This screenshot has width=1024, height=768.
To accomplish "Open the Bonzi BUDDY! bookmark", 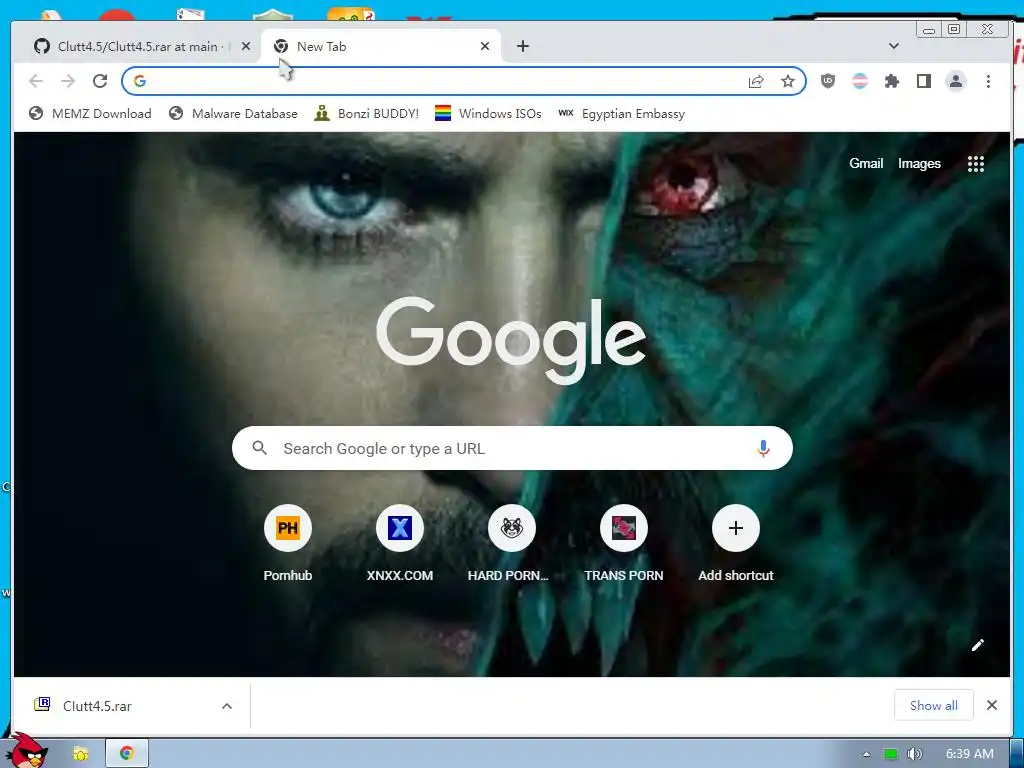I will [x=366, y=114].
